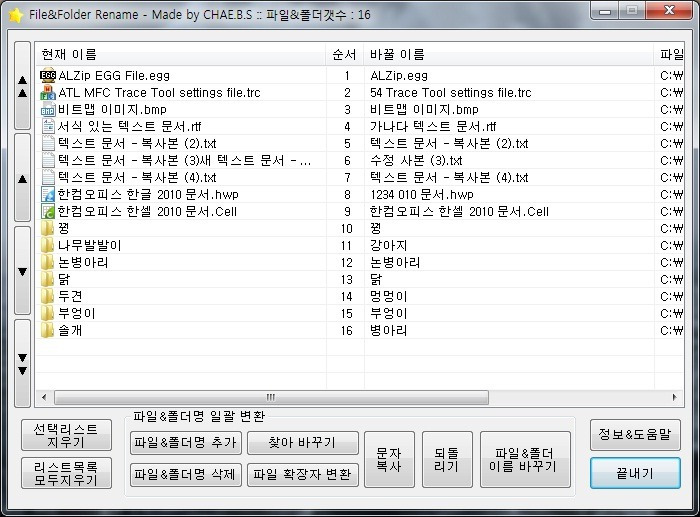
Task: Select current name 나무발발이
Action: tap(89, 246)
